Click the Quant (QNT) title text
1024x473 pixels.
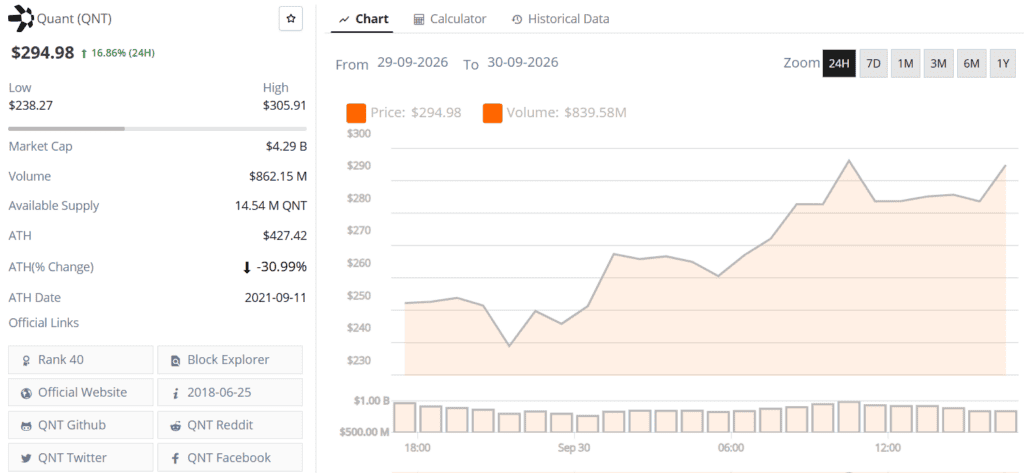pyautogui.click(x=75, y=19)
